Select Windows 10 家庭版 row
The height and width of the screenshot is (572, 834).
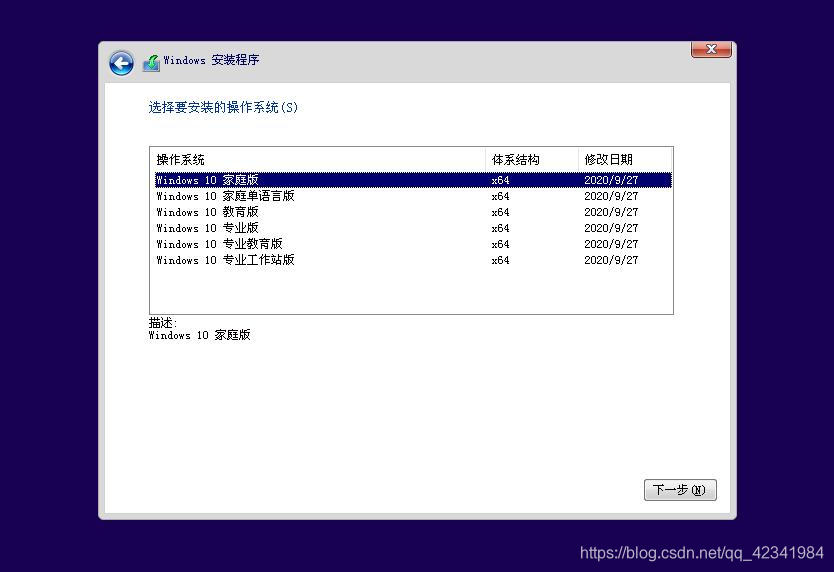pos(413,180)
